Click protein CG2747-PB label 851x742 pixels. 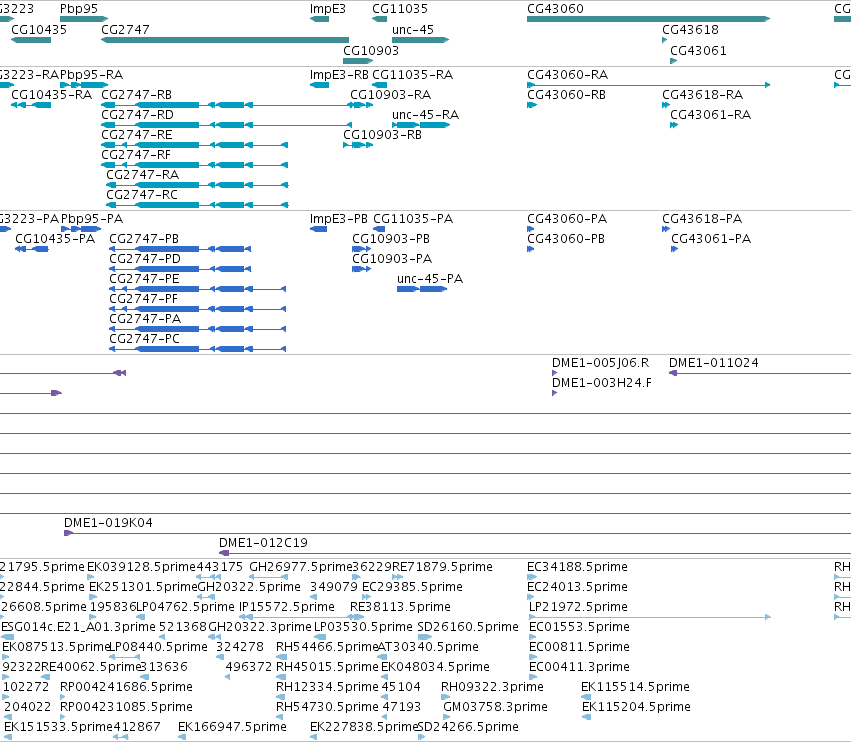pyautogui.click(x=144, y=239)
